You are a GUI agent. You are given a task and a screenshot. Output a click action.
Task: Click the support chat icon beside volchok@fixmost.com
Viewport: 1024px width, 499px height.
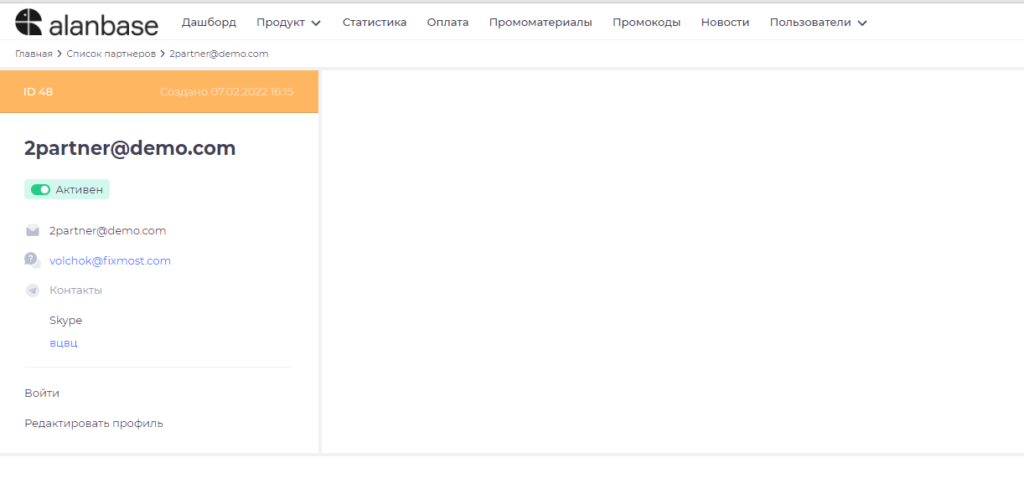click(x=33, y=261)
